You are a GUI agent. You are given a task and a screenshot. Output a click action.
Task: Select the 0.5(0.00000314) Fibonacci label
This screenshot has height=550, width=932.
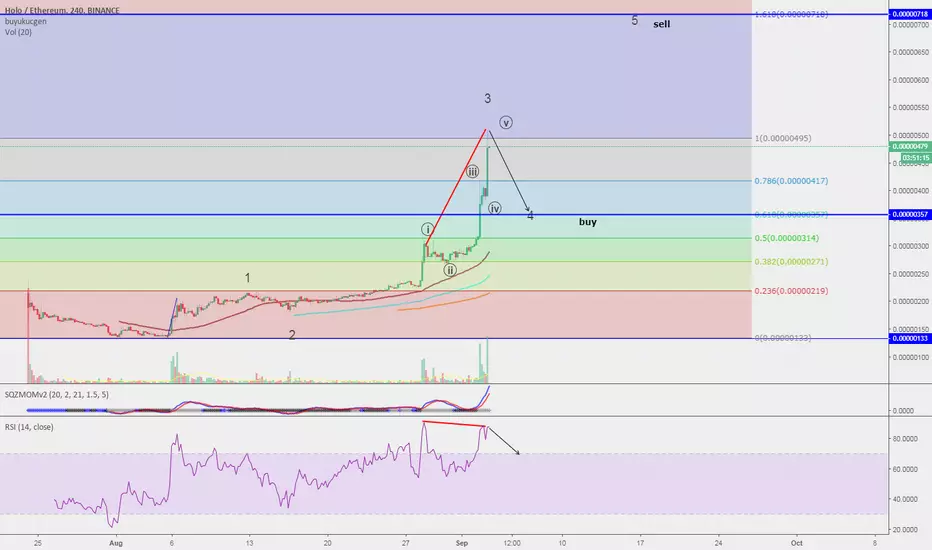pyautogui.click(x=786, y=238)
